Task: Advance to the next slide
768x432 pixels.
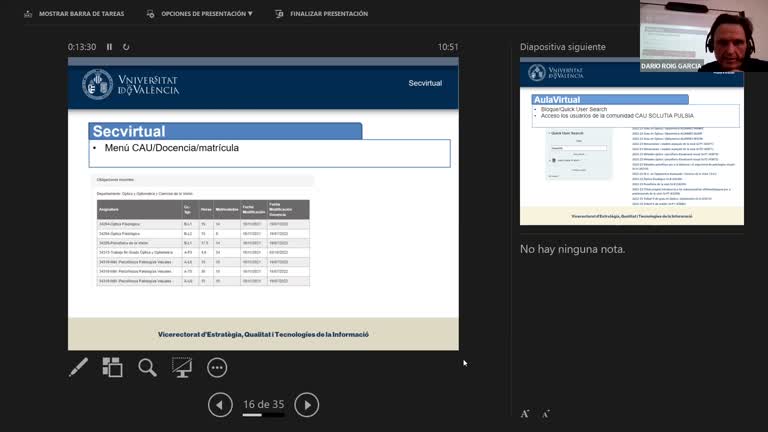Action: click(x=307, y=405)
